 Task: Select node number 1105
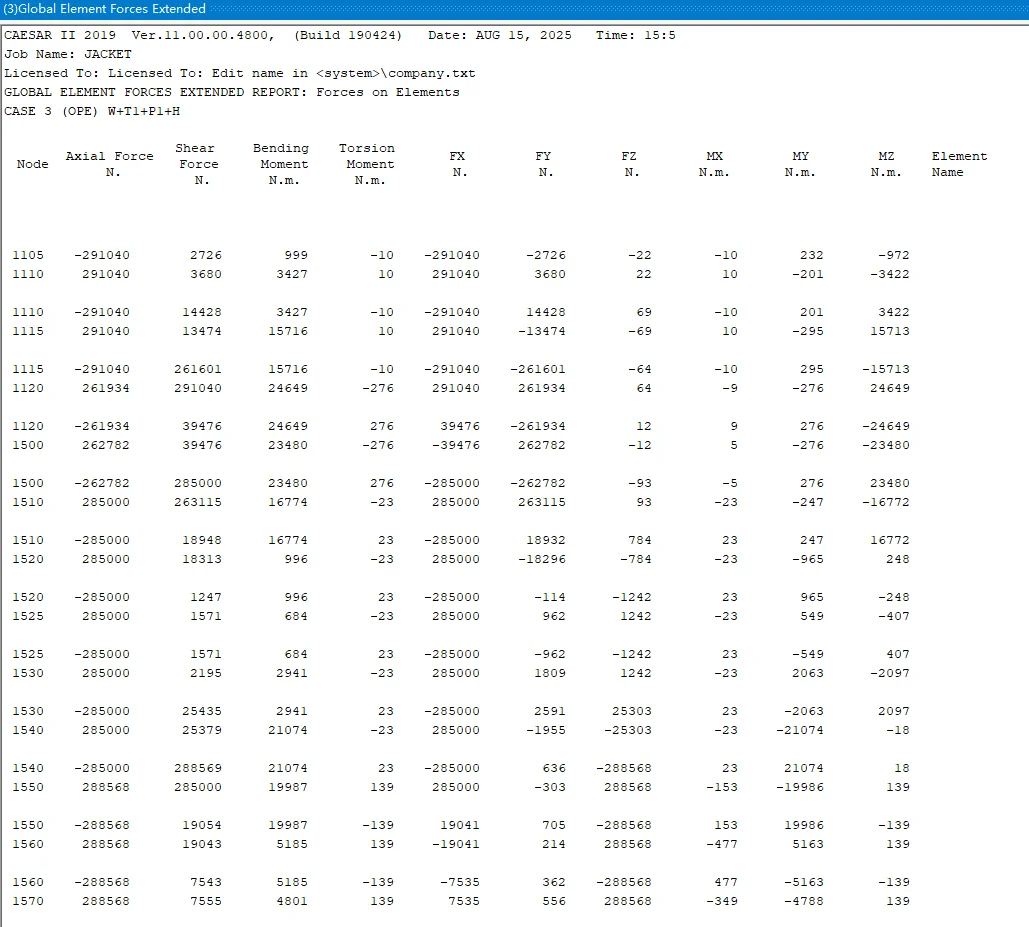[x=28, y=255]
